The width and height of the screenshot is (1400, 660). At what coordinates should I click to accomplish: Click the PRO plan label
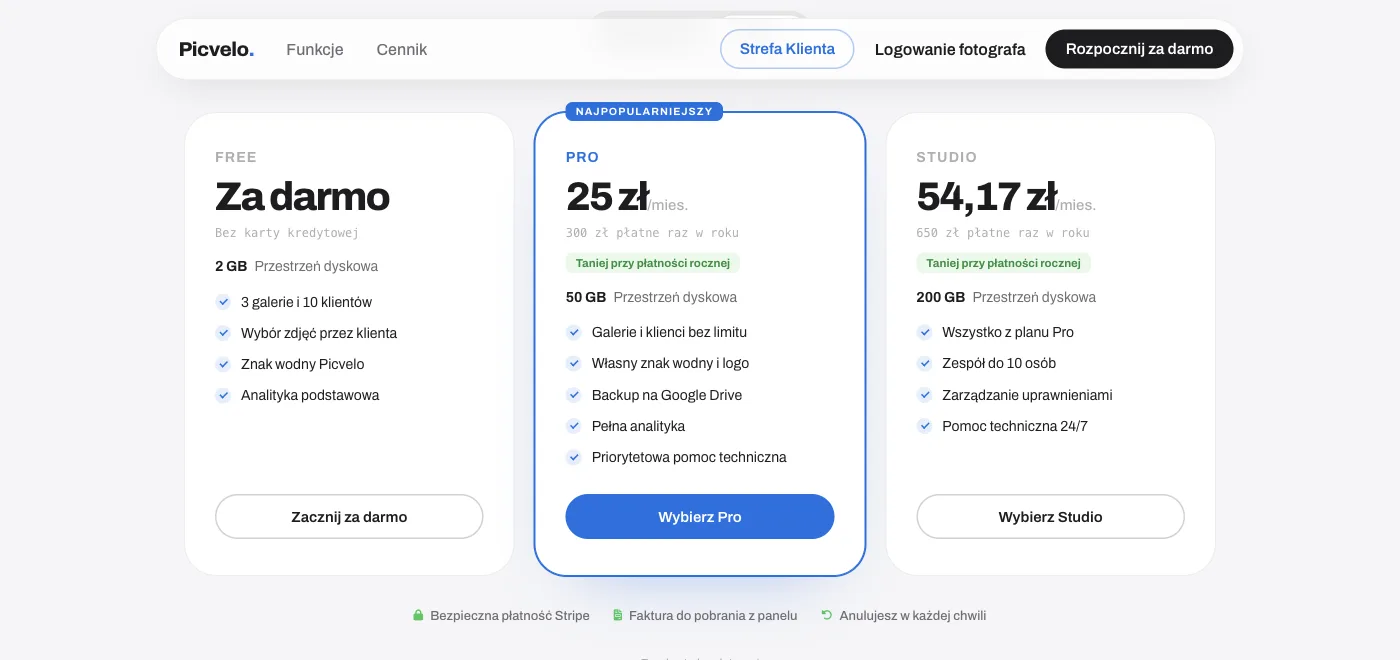582,157
